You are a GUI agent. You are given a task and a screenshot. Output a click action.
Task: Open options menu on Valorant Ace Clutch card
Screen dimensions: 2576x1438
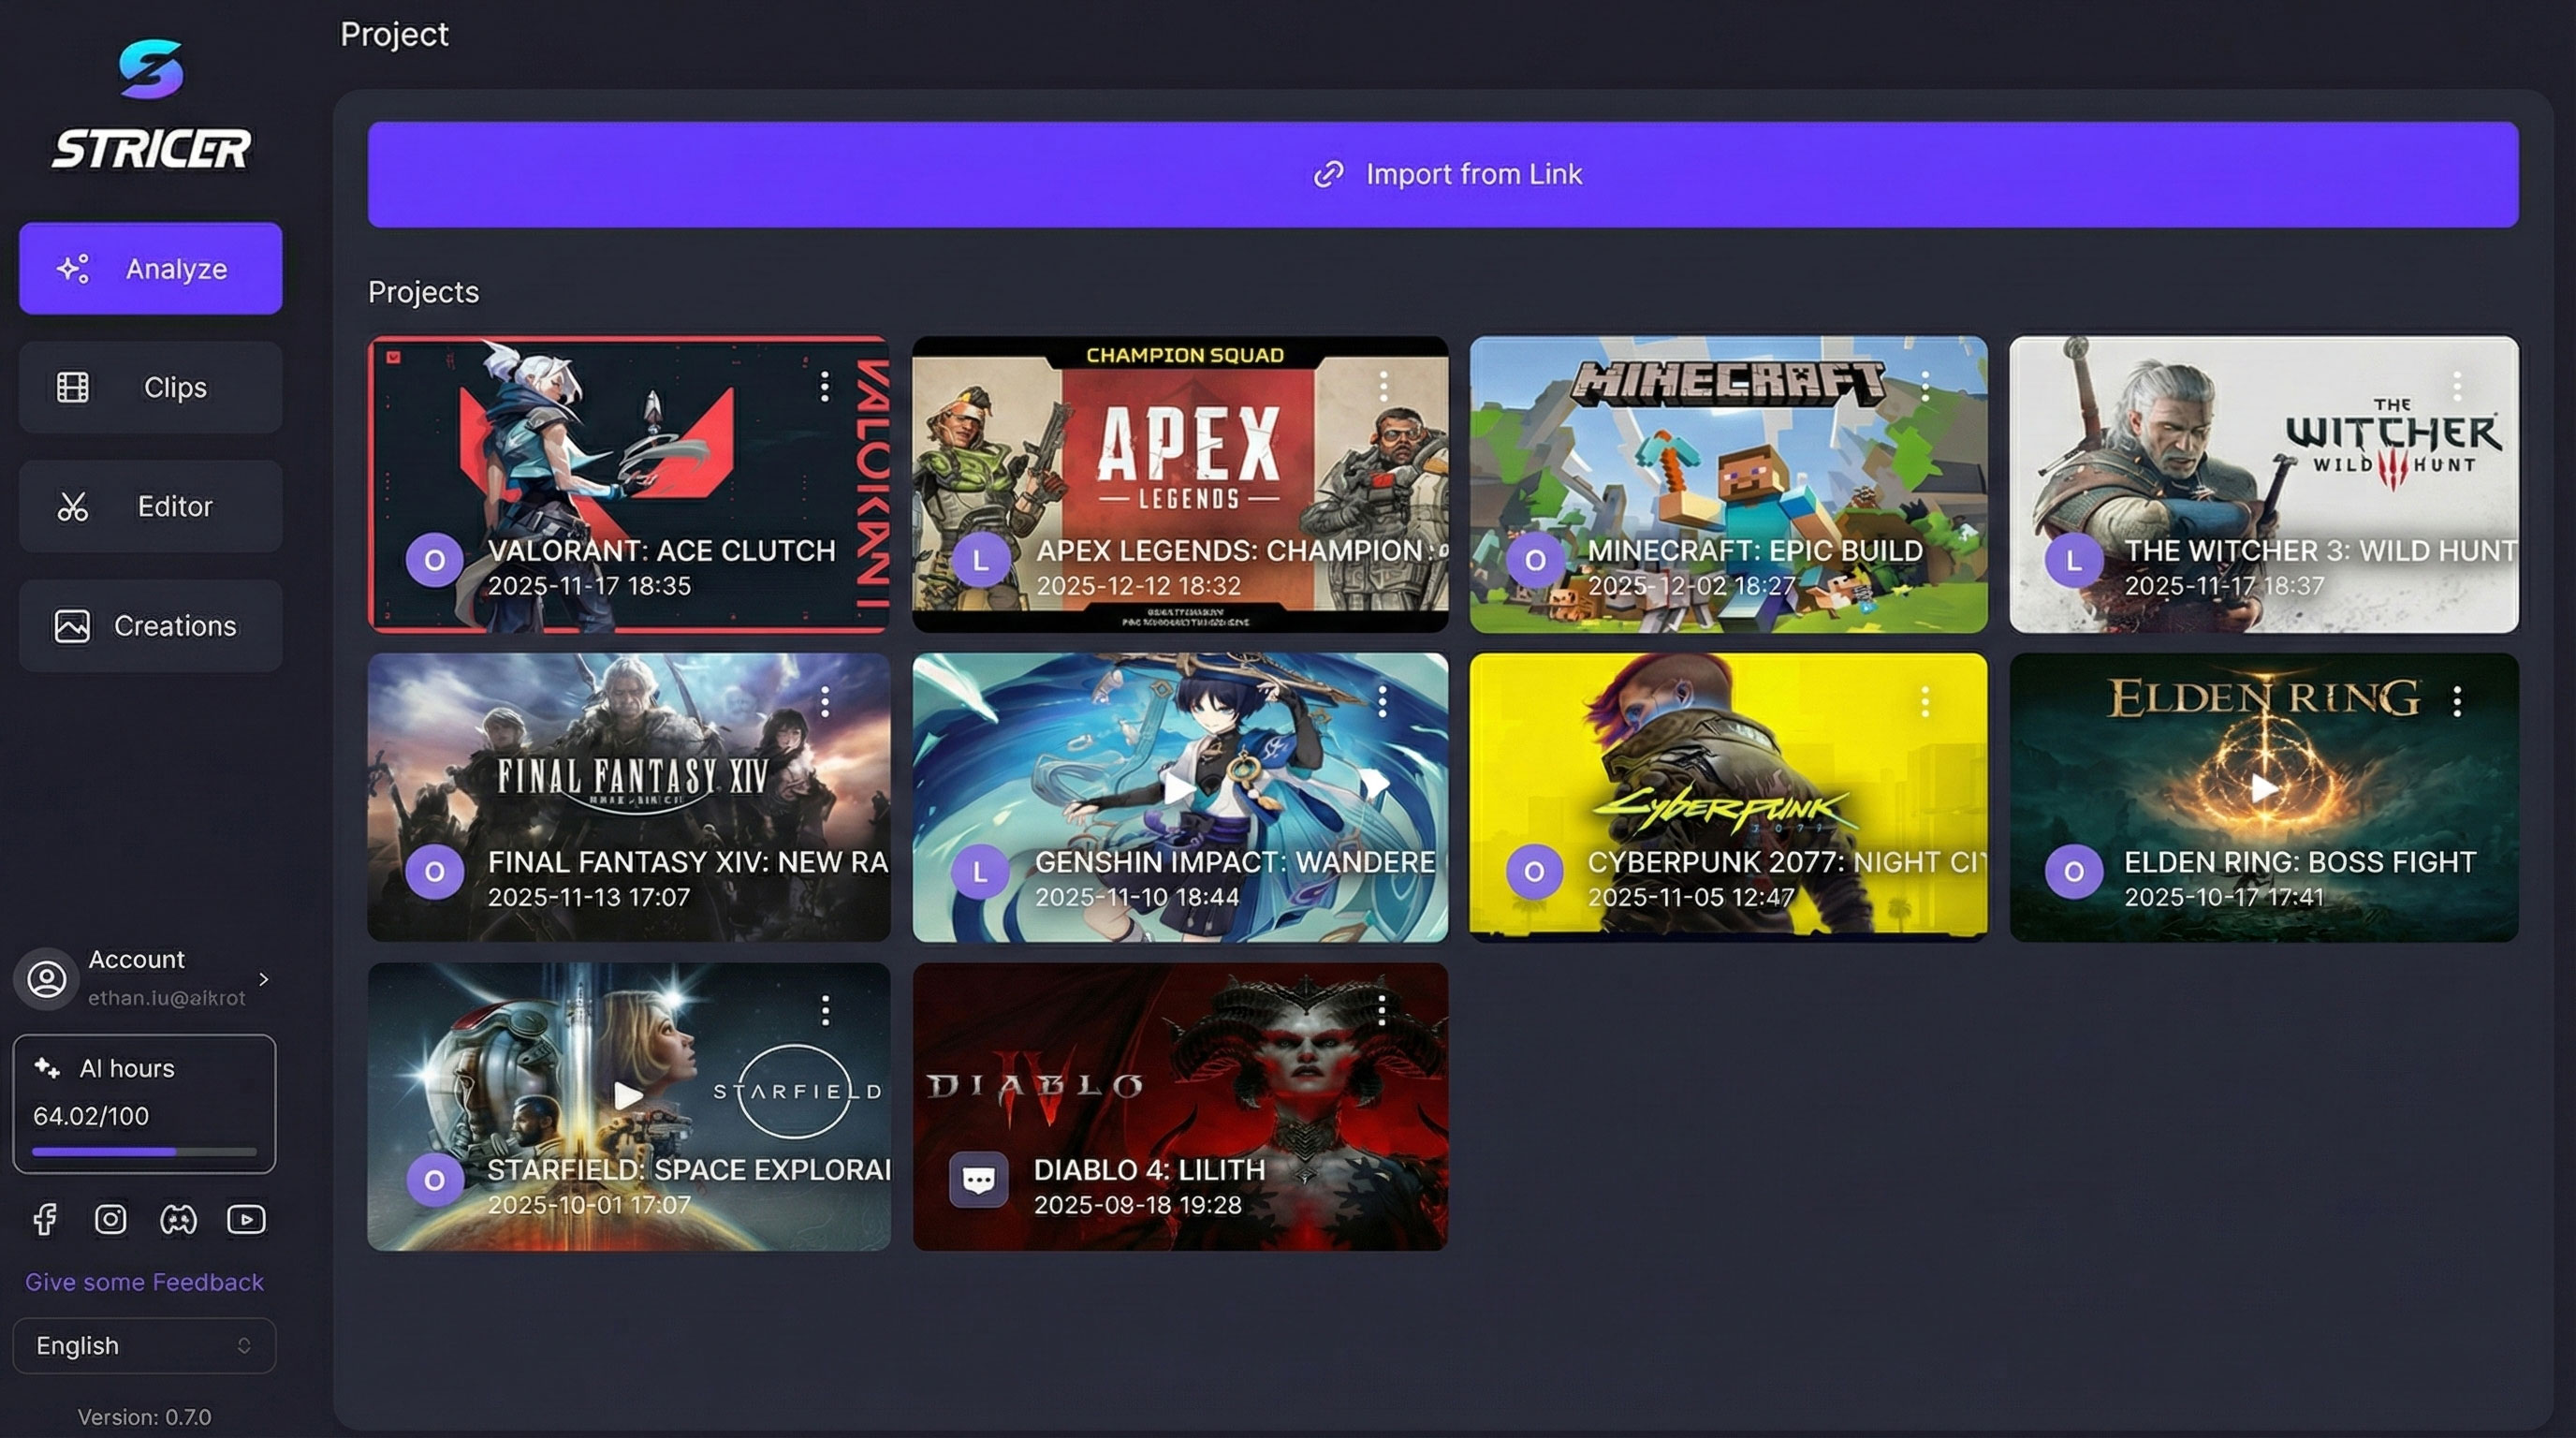825,387
